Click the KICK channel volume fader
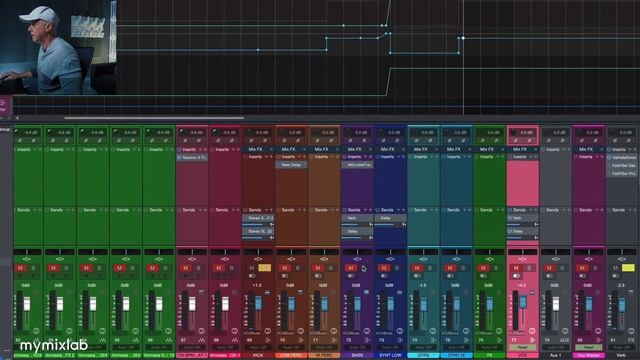Image resolution: width=640 pixels, height=360 pixels. pyautogui.click(x=258, y=303)
